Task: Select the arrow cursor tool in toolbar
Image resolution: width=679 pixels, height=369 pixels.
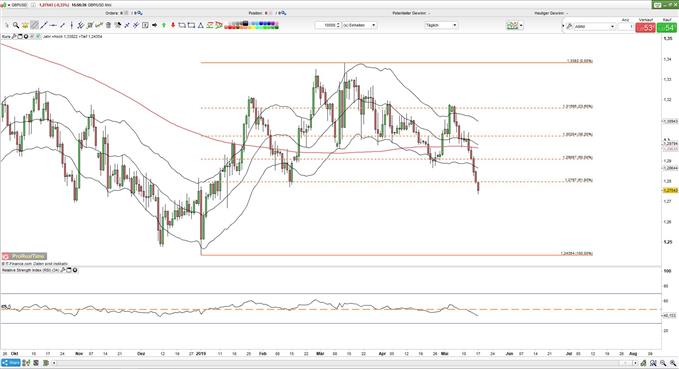Action: point(7,26)
